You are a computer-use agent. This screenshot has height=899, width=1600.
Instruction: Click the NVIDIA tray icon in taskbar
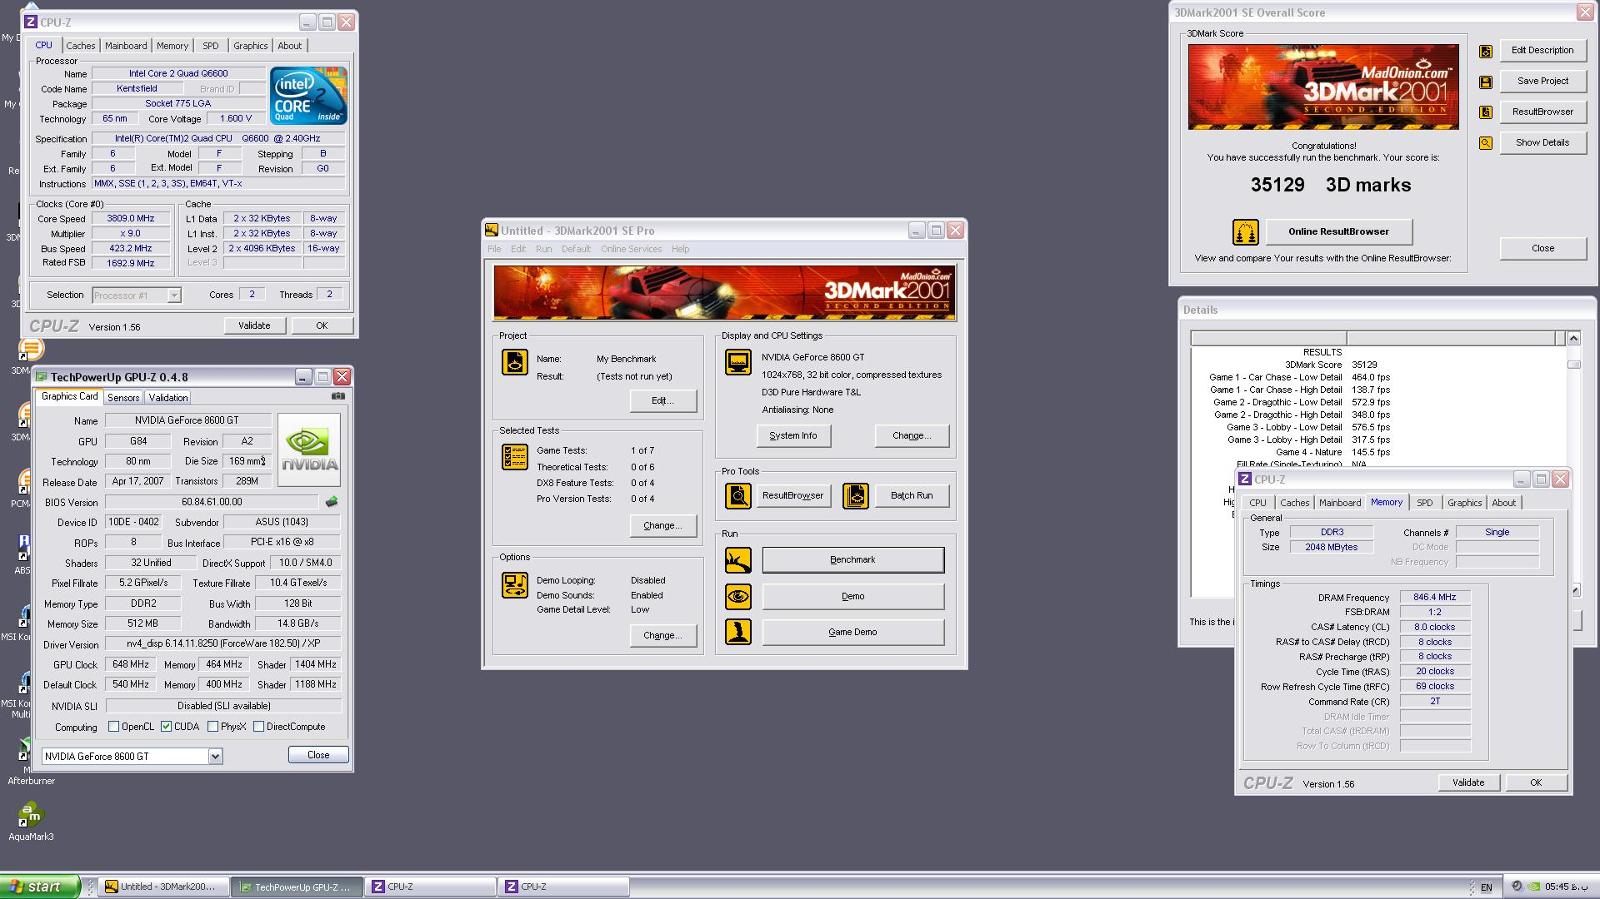pos(1536,886)
